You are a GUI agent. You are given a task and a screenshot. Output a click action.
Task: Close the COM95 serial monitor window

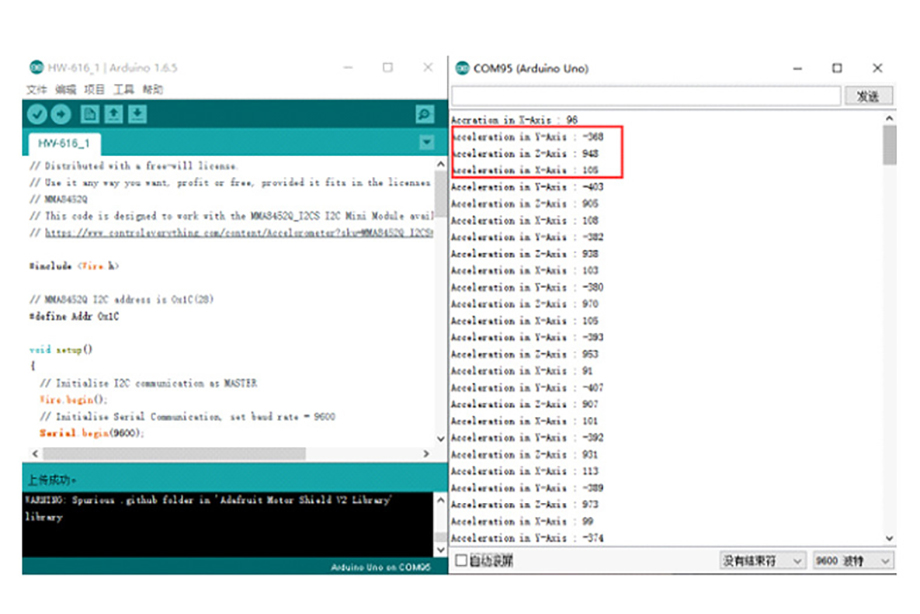[877, 68]
